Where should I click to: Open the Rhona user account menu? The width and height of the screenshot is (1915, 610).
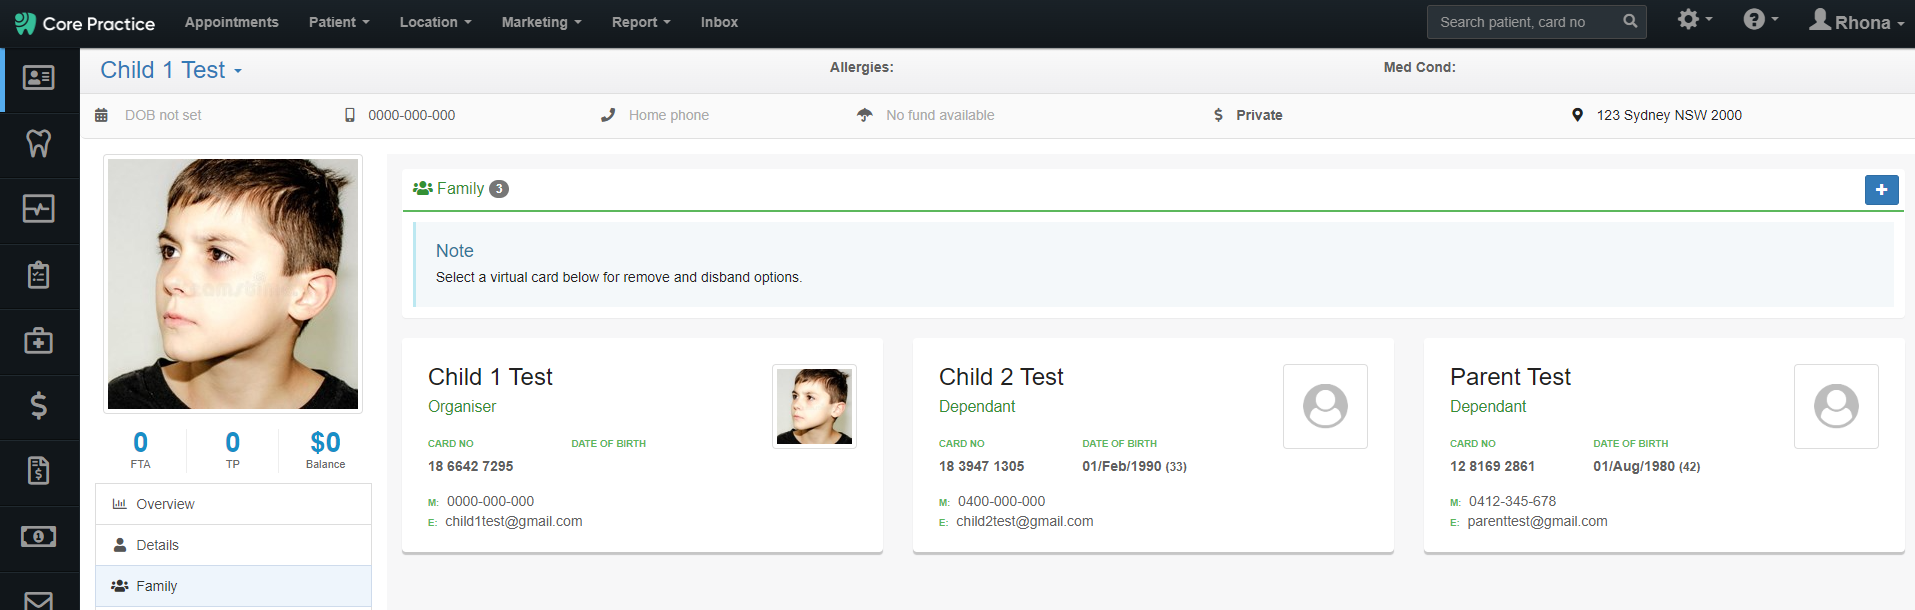[1856, 21]
